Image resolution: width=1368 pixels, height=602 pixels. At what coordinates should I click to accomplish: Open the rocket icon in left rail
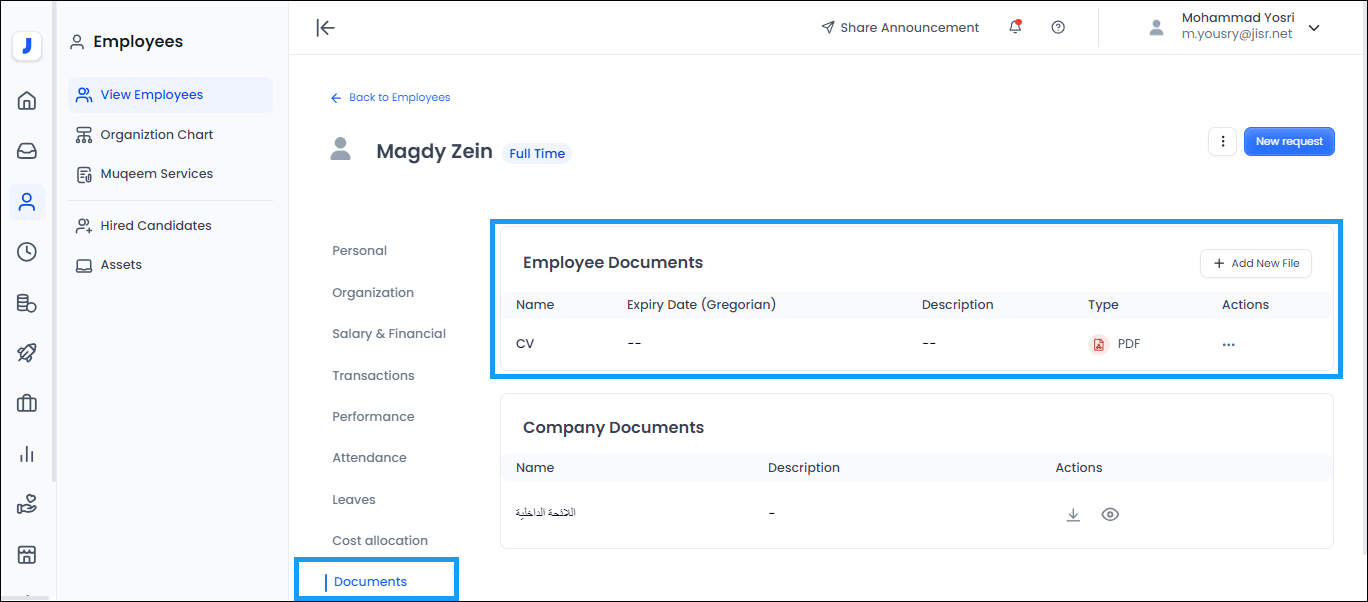point(27,353)
